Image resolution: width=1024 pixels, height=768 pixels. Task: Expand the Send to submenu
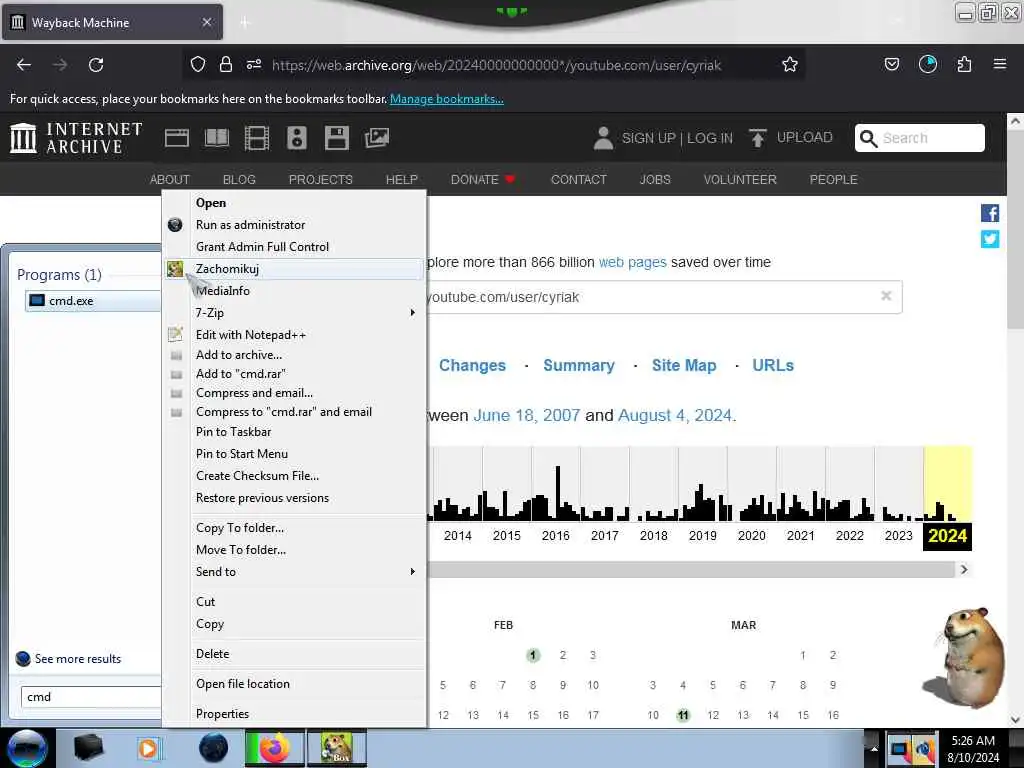[295, 571]
